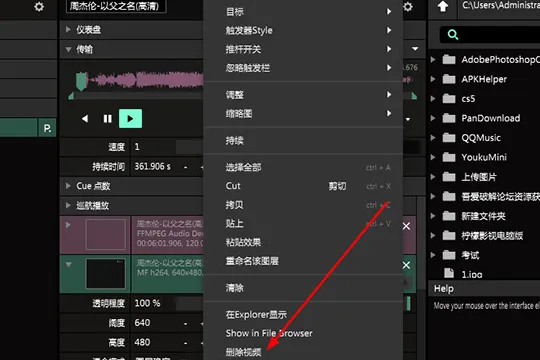
Task: Collapse the video track row triangle
Action: (x=69, y=264)
